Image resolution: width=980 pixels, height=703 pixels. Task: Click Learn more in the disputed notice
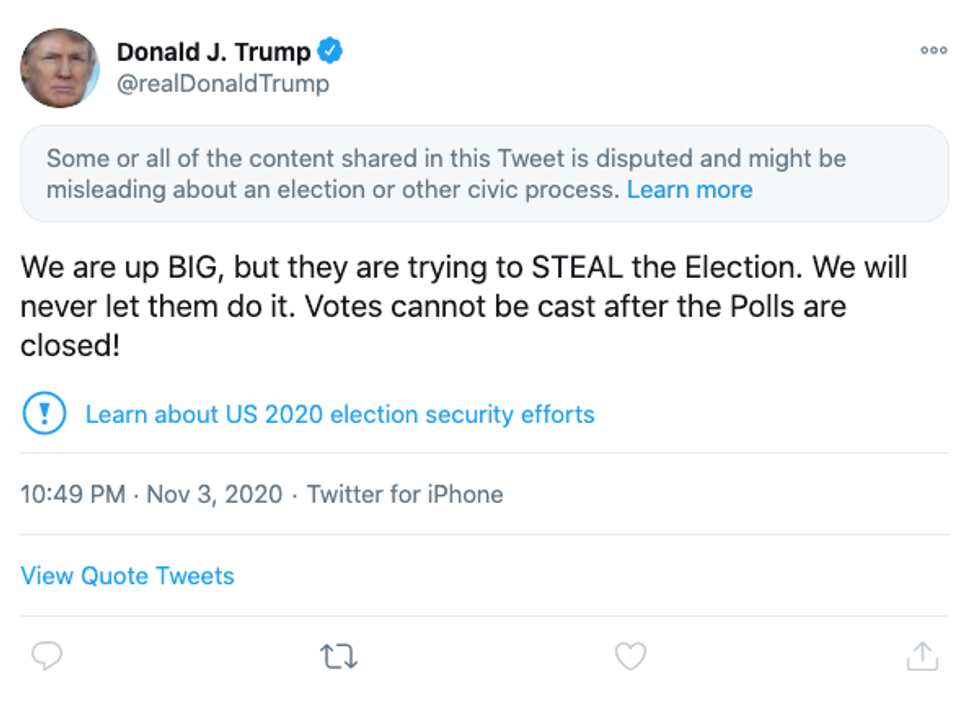coord(689,189)
